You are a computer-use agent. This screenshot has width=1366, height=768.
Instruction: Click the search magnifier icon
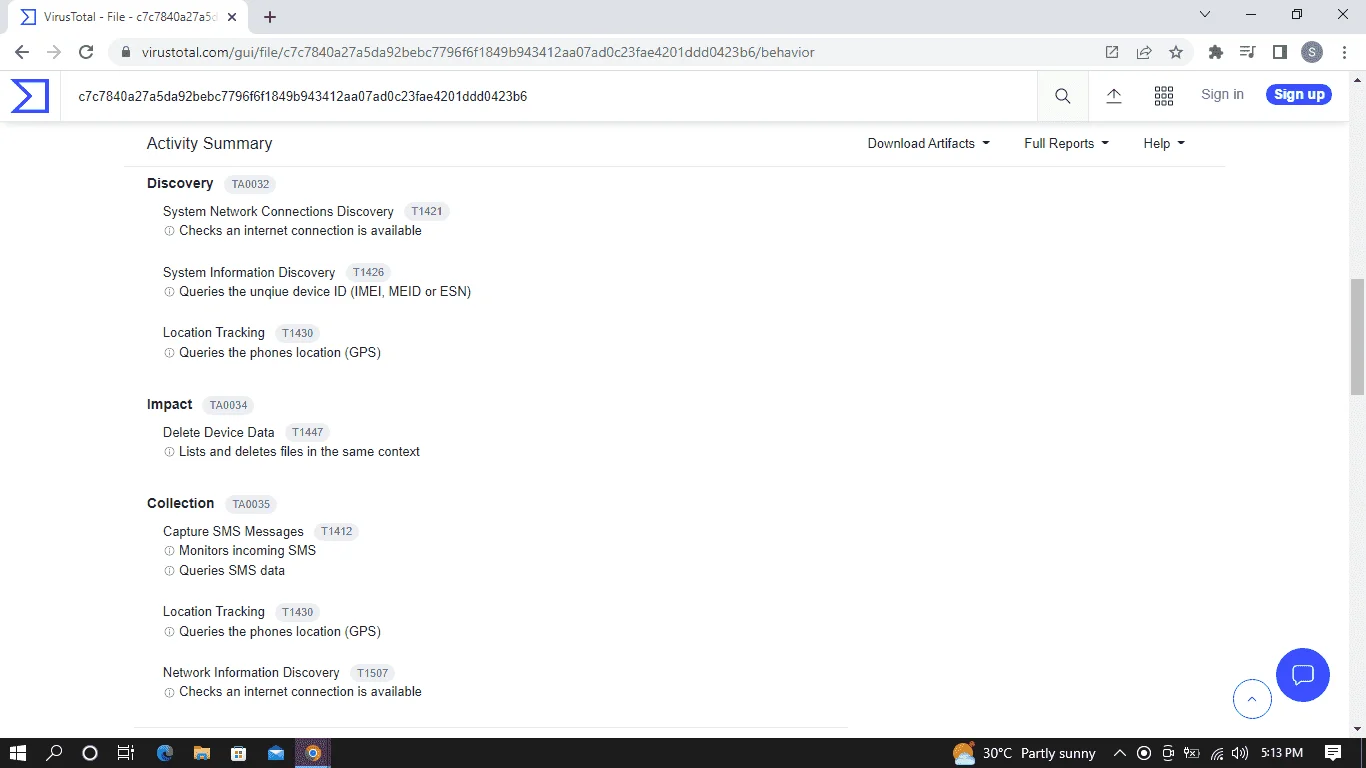[x=1062, y=96]
